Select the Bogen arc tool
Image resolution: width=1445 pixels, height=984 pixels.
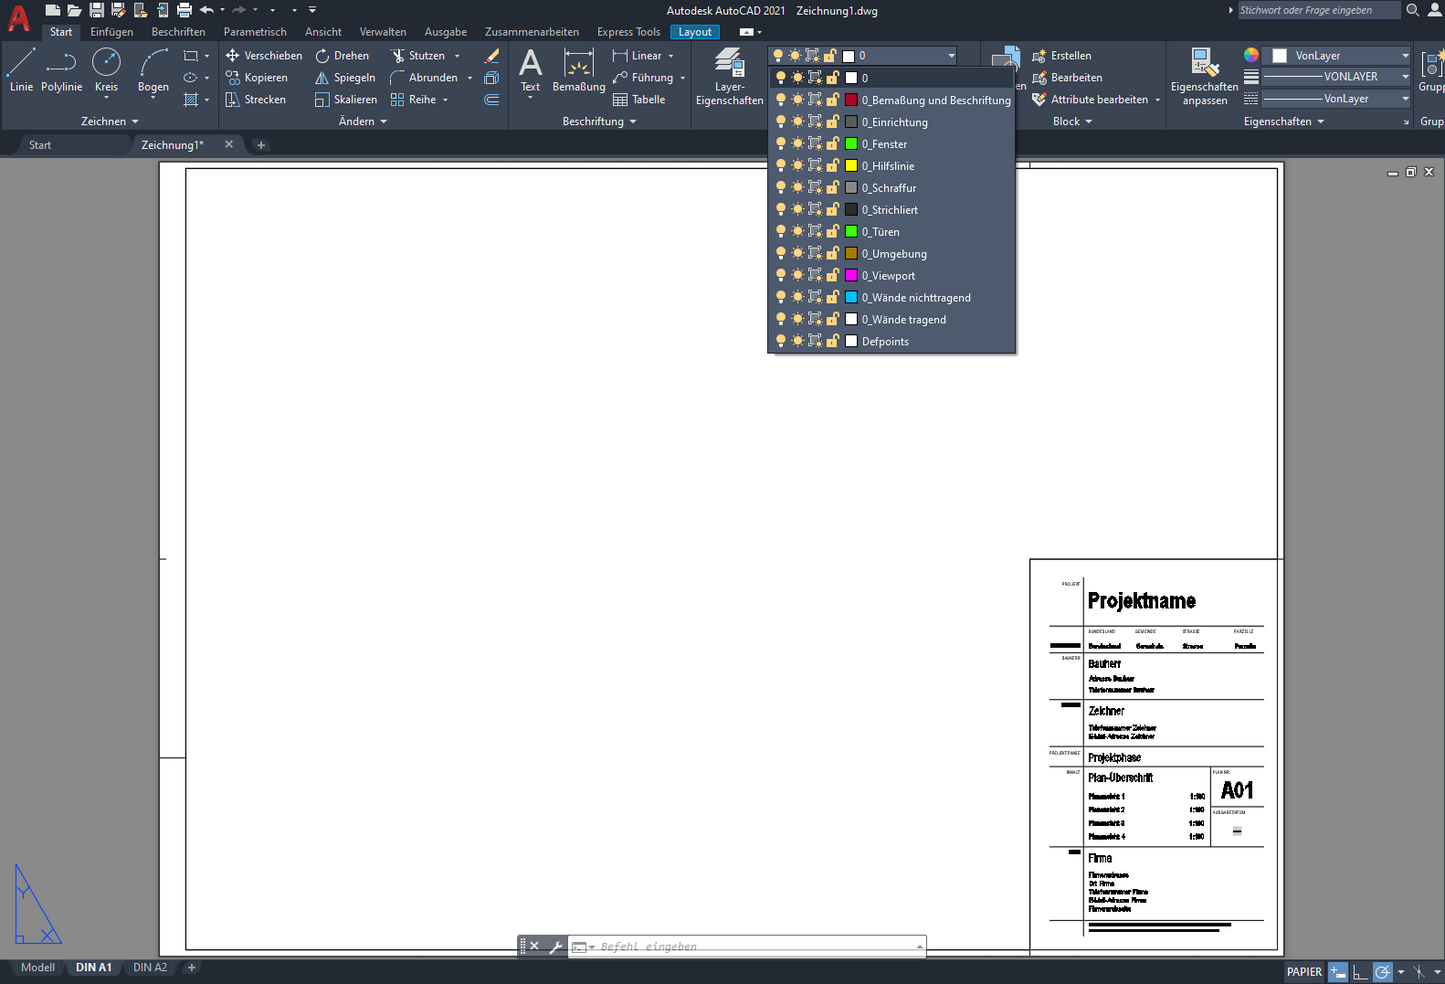[153, 70]
